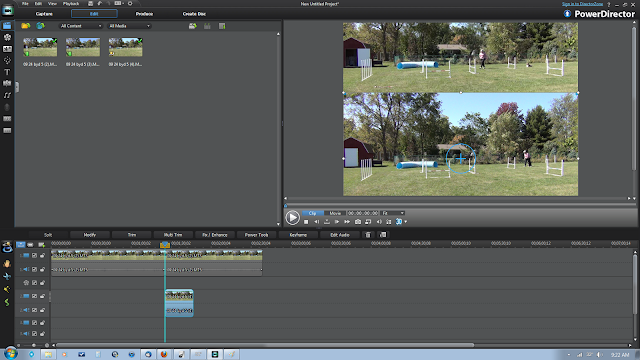
Task: Click the download media globe icon
Action: point(40,26)
